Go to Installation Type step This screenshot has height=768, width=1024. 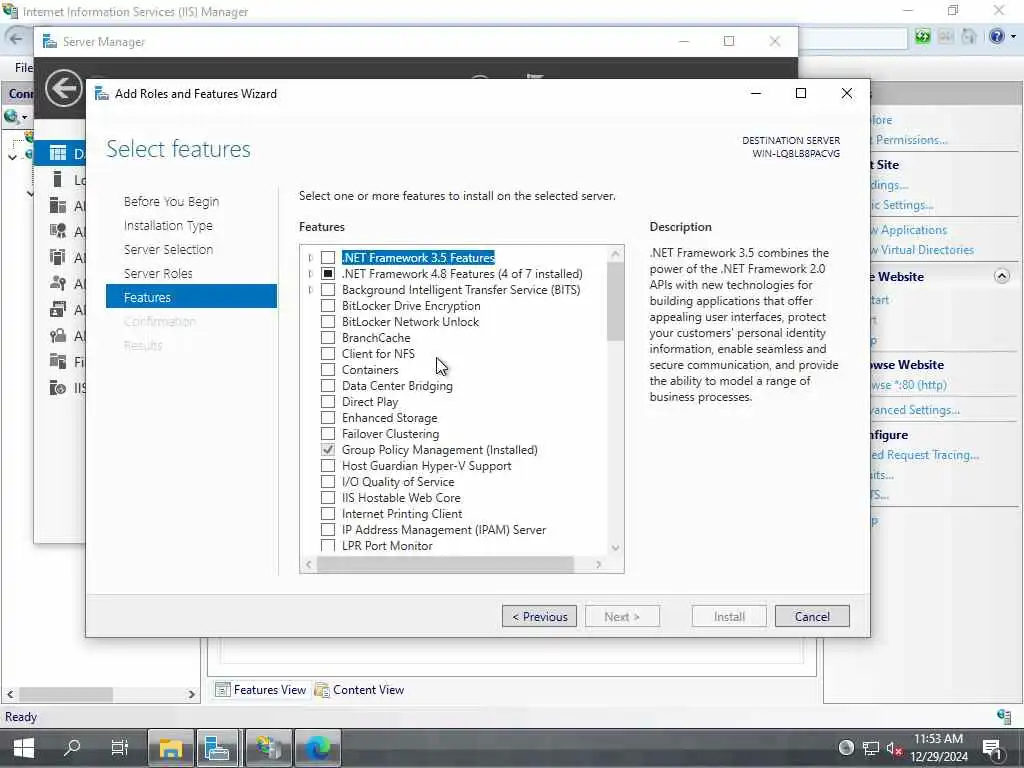pos(168,225)
